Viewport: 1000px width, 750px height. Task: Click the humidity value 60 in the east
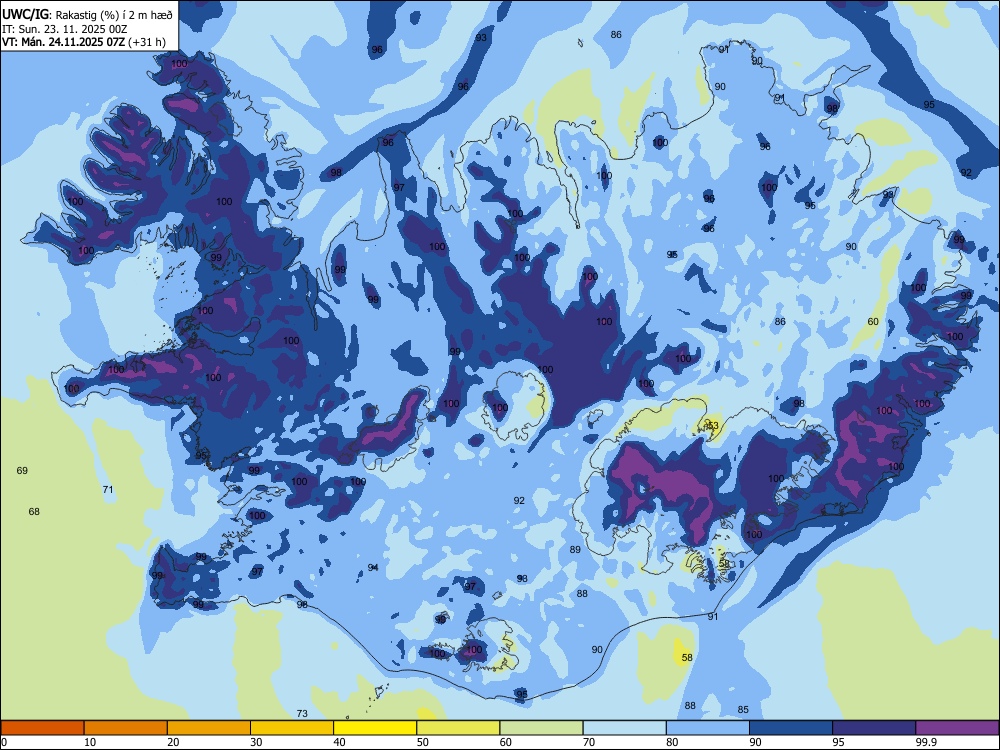click(x=873, y=321)
